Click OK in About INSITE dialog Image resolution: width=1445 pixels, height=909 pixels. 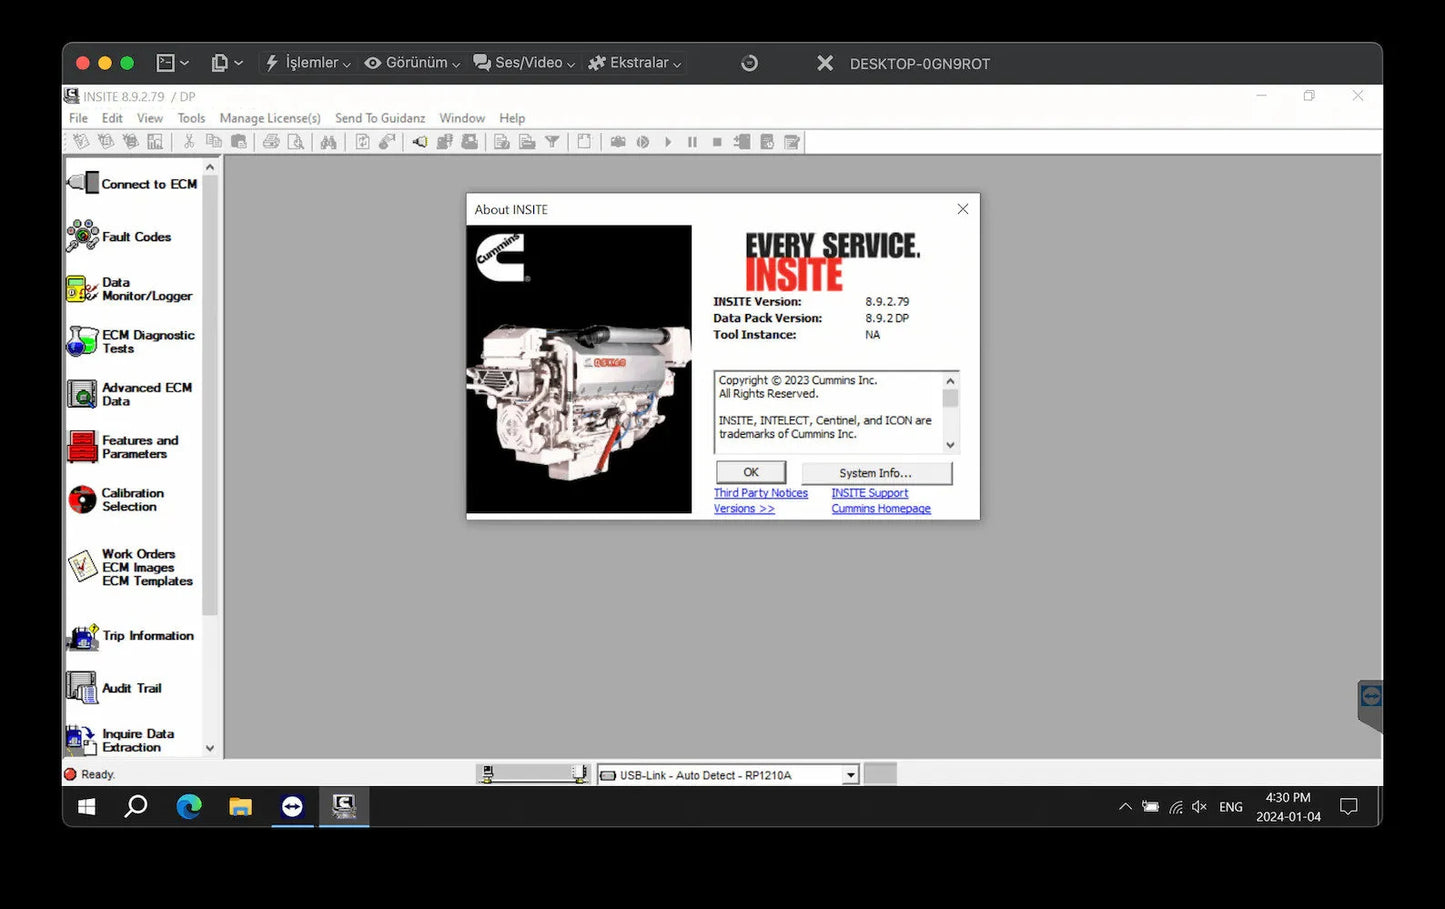coord(751,472)
